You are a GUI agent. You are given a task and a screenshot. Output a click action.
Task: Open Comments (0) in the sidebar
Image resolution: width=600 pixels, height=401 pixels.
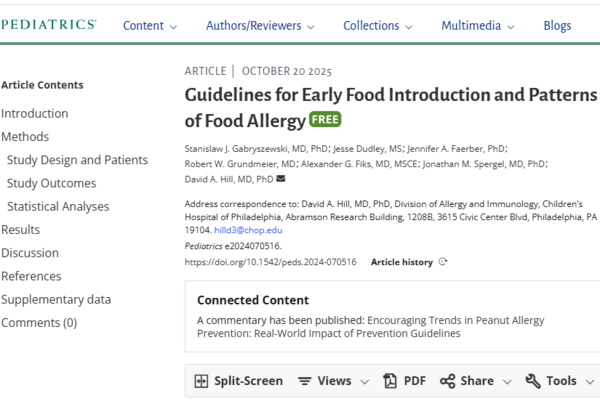[x=39, y=322]
